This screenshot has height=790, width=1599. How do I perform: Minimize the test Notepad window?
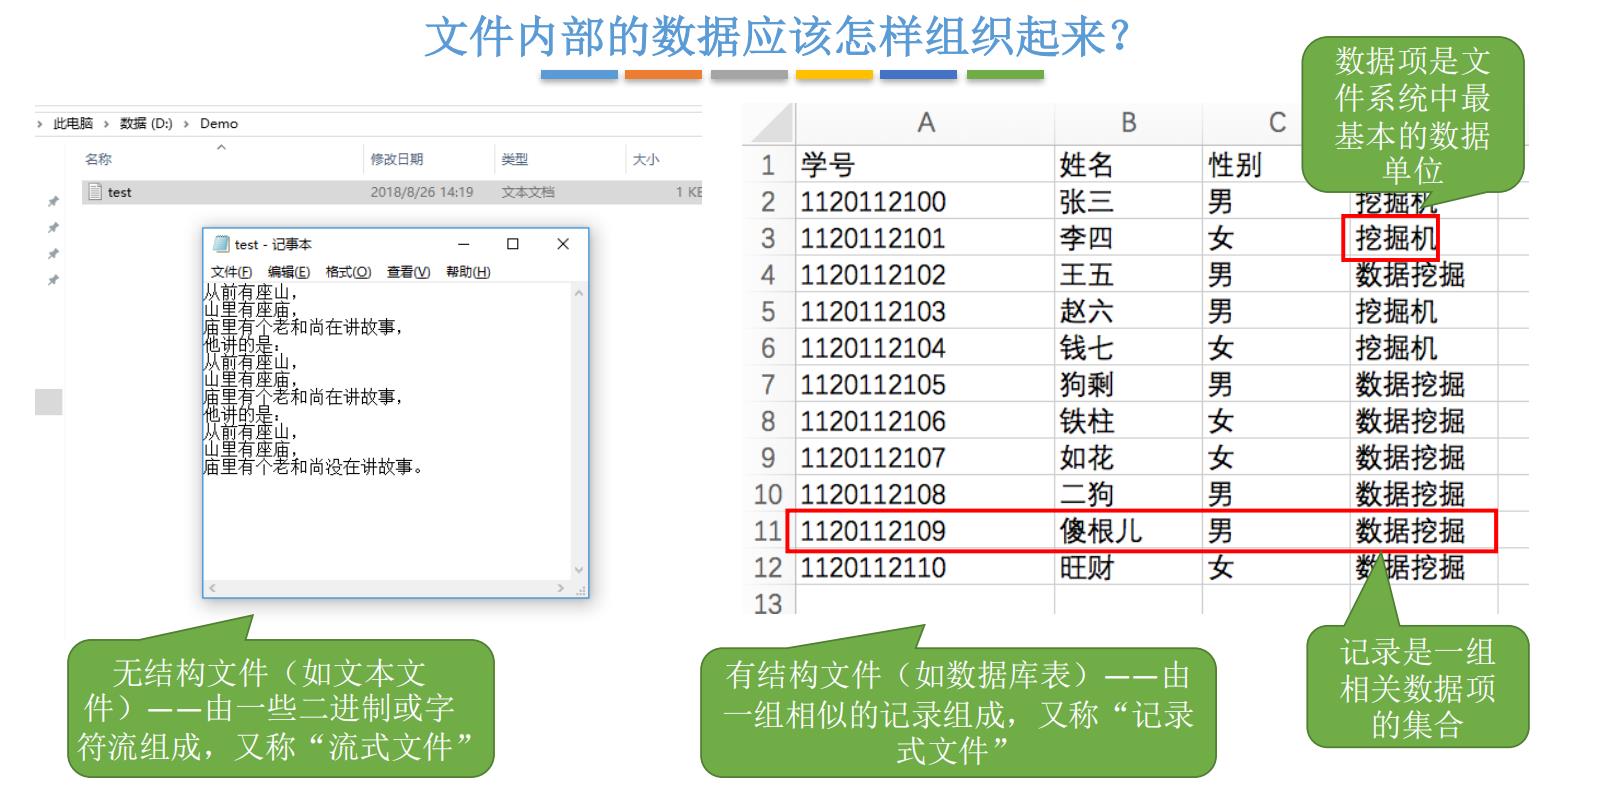pos(464,244)
